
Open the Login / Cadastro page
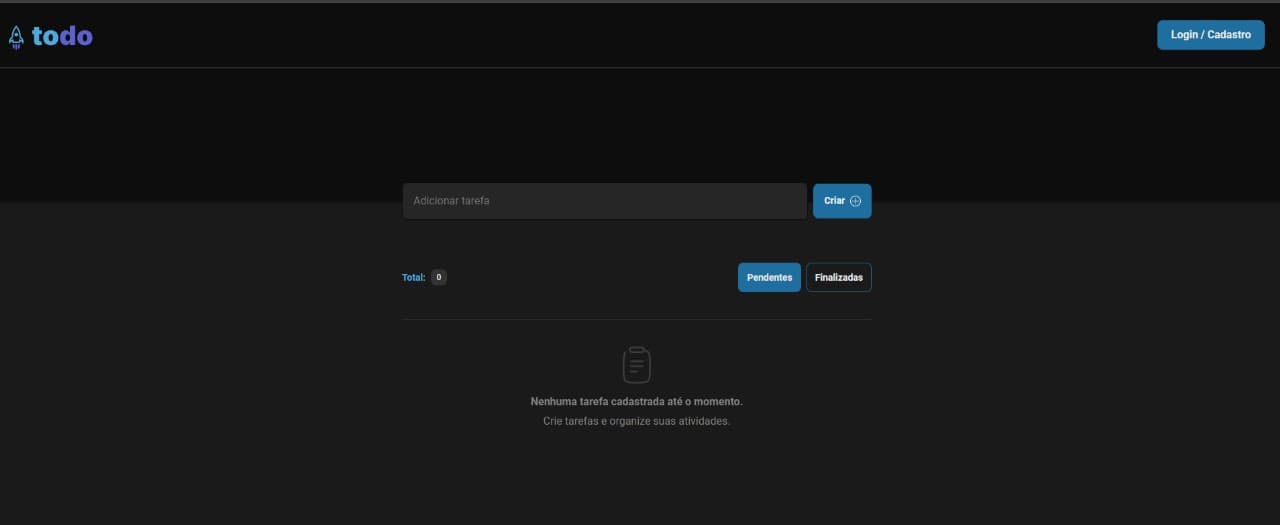point(1210,35)
